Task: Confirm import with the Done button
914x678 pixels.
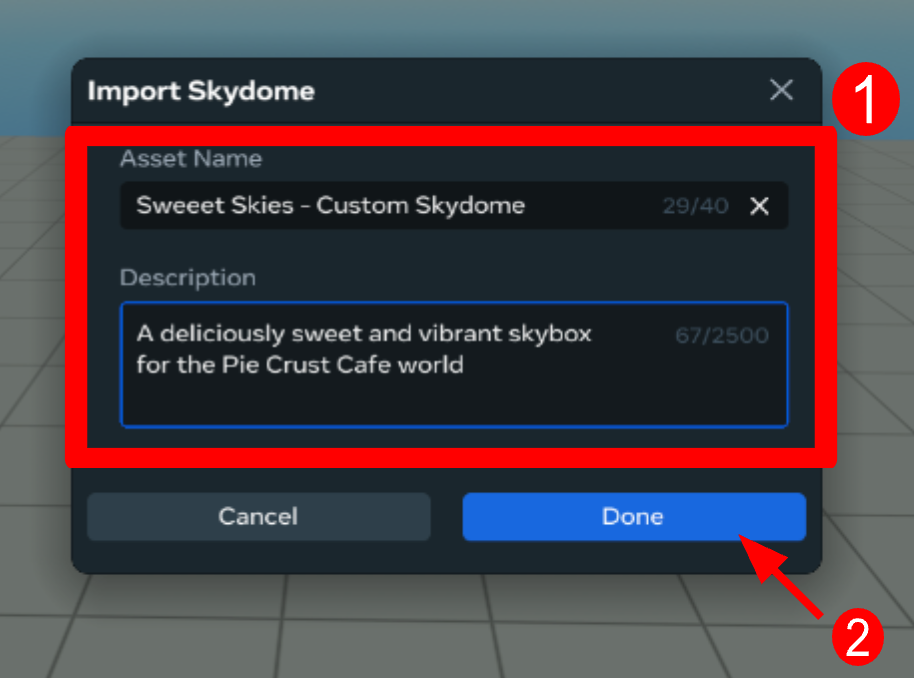Action: pyautogui.click(x=633, y=517)
